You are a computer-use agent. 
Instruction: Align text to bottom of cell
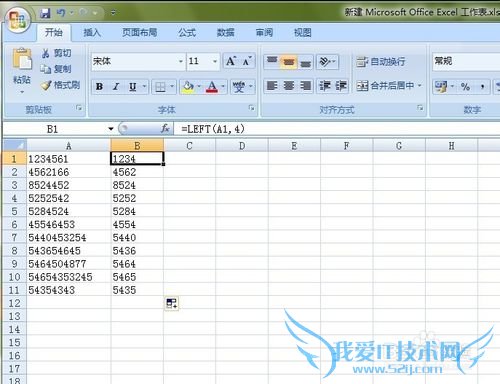305,61
